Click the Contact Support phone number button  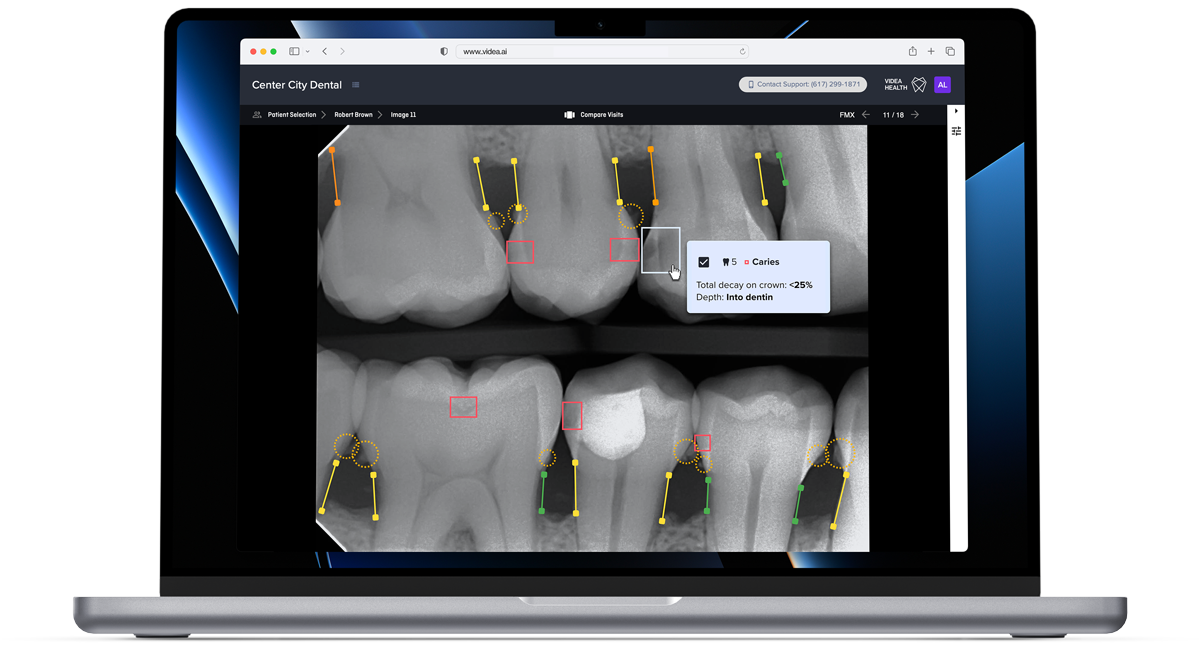pos(803,84)
